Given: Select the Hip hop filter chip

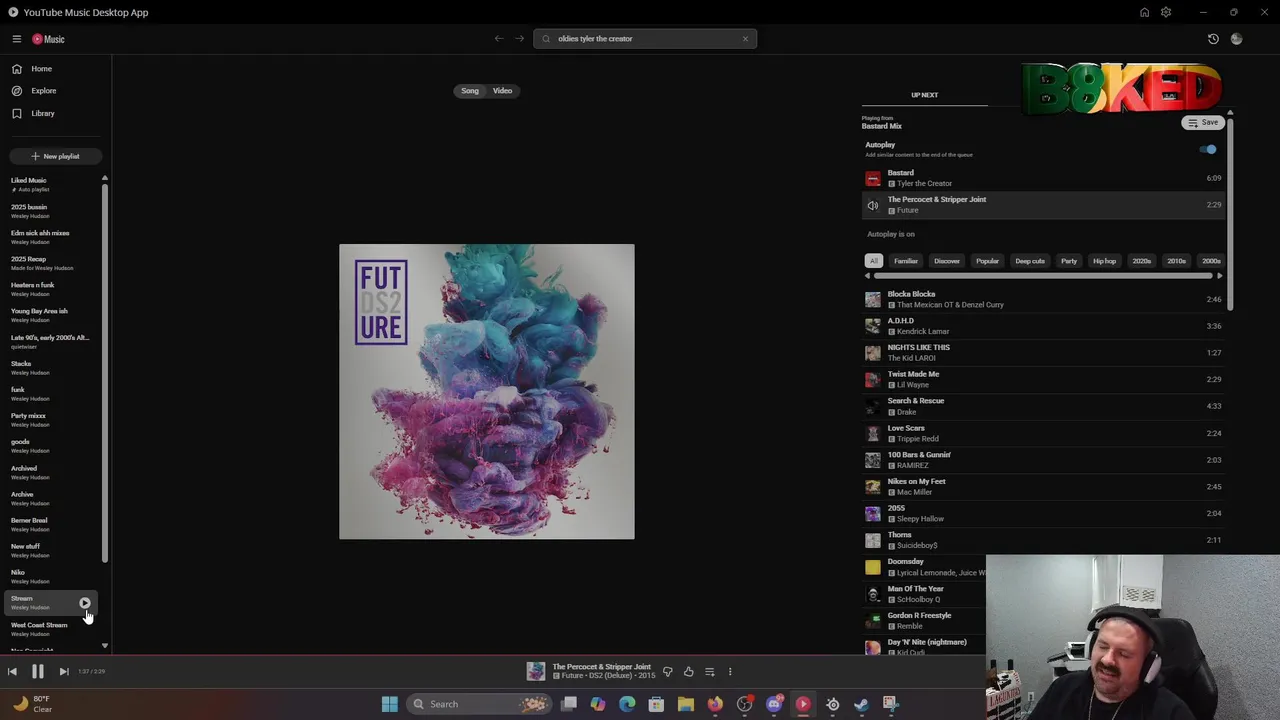Looking at the screenshot, I should 1104,261.
